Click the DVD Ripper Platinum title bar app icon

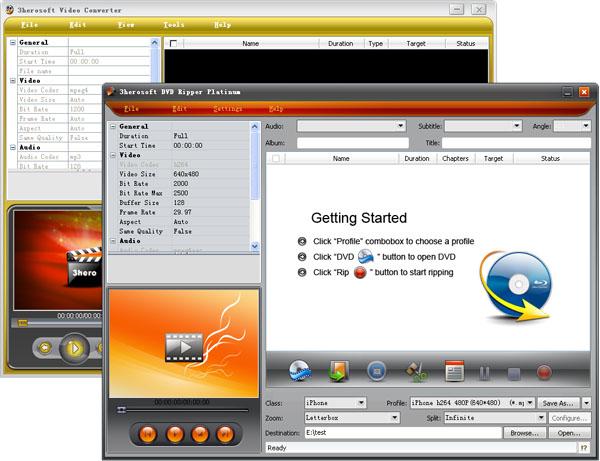click(x=111, y=91)
